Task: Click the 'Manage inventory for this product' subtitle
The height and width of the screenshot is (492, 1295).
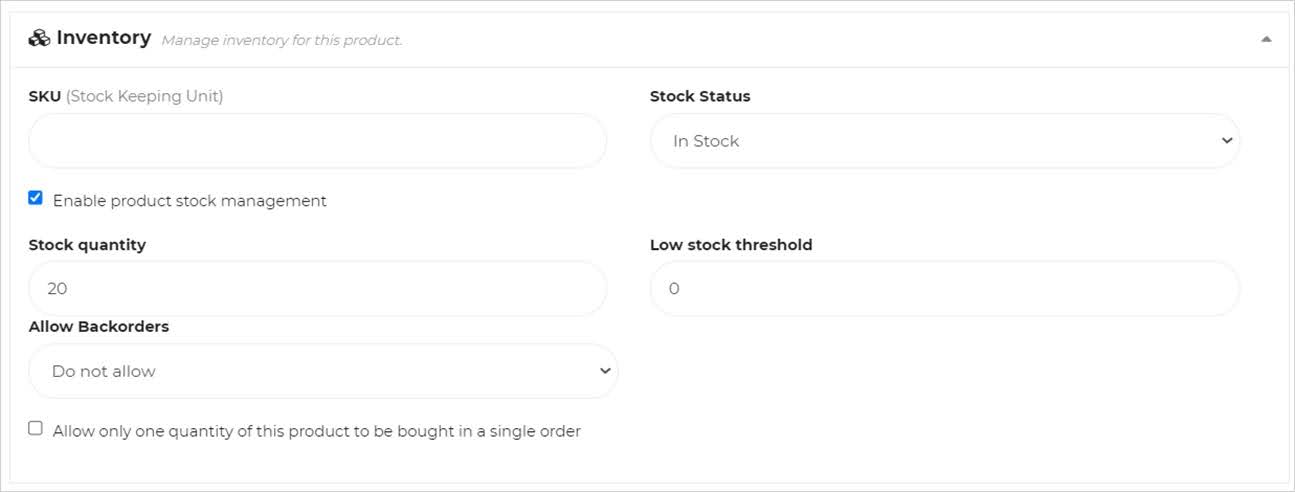Action: point(281,41)
